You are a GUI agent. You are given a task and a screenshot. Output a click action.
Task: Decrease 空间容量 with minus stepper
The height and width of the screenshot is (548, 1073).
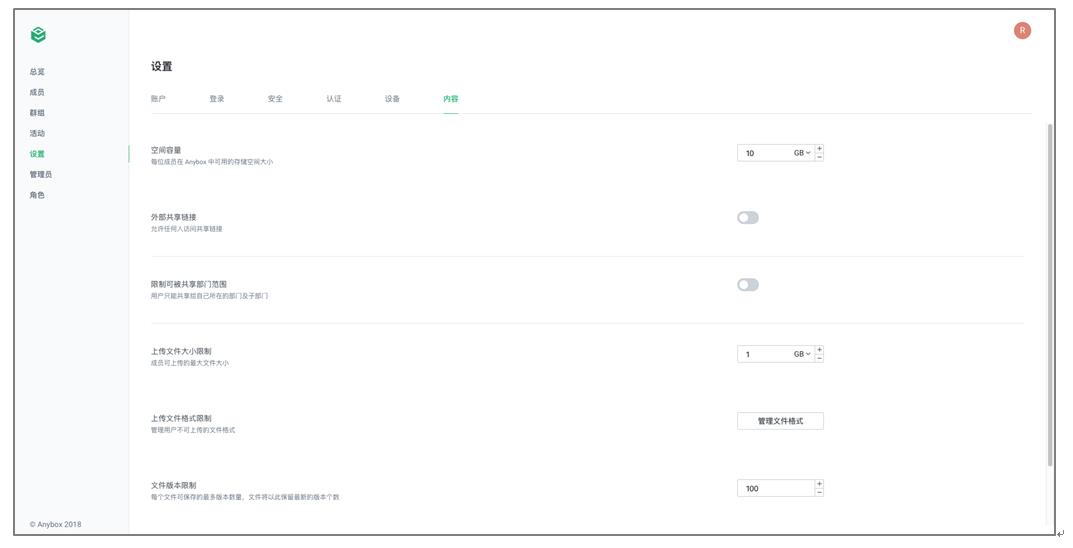(819, 157)
